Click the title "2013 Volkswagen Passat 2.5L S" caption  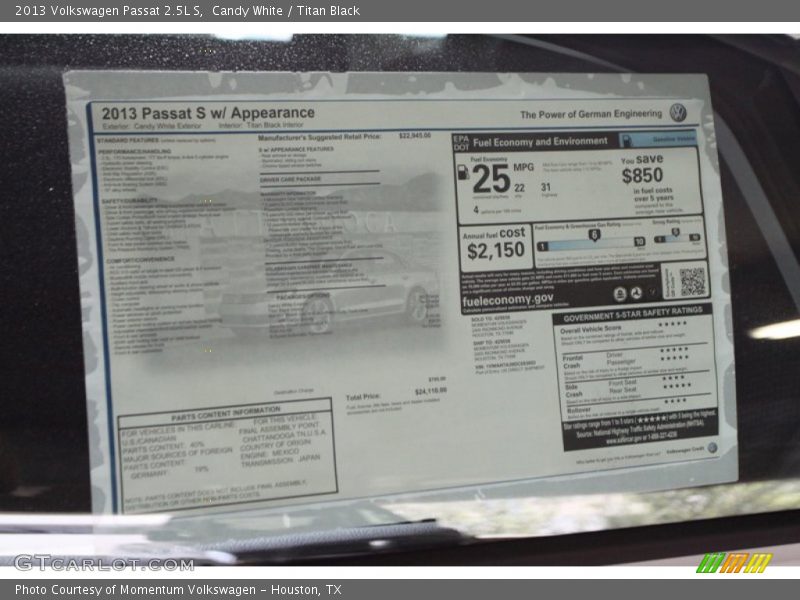pos(108,10)
